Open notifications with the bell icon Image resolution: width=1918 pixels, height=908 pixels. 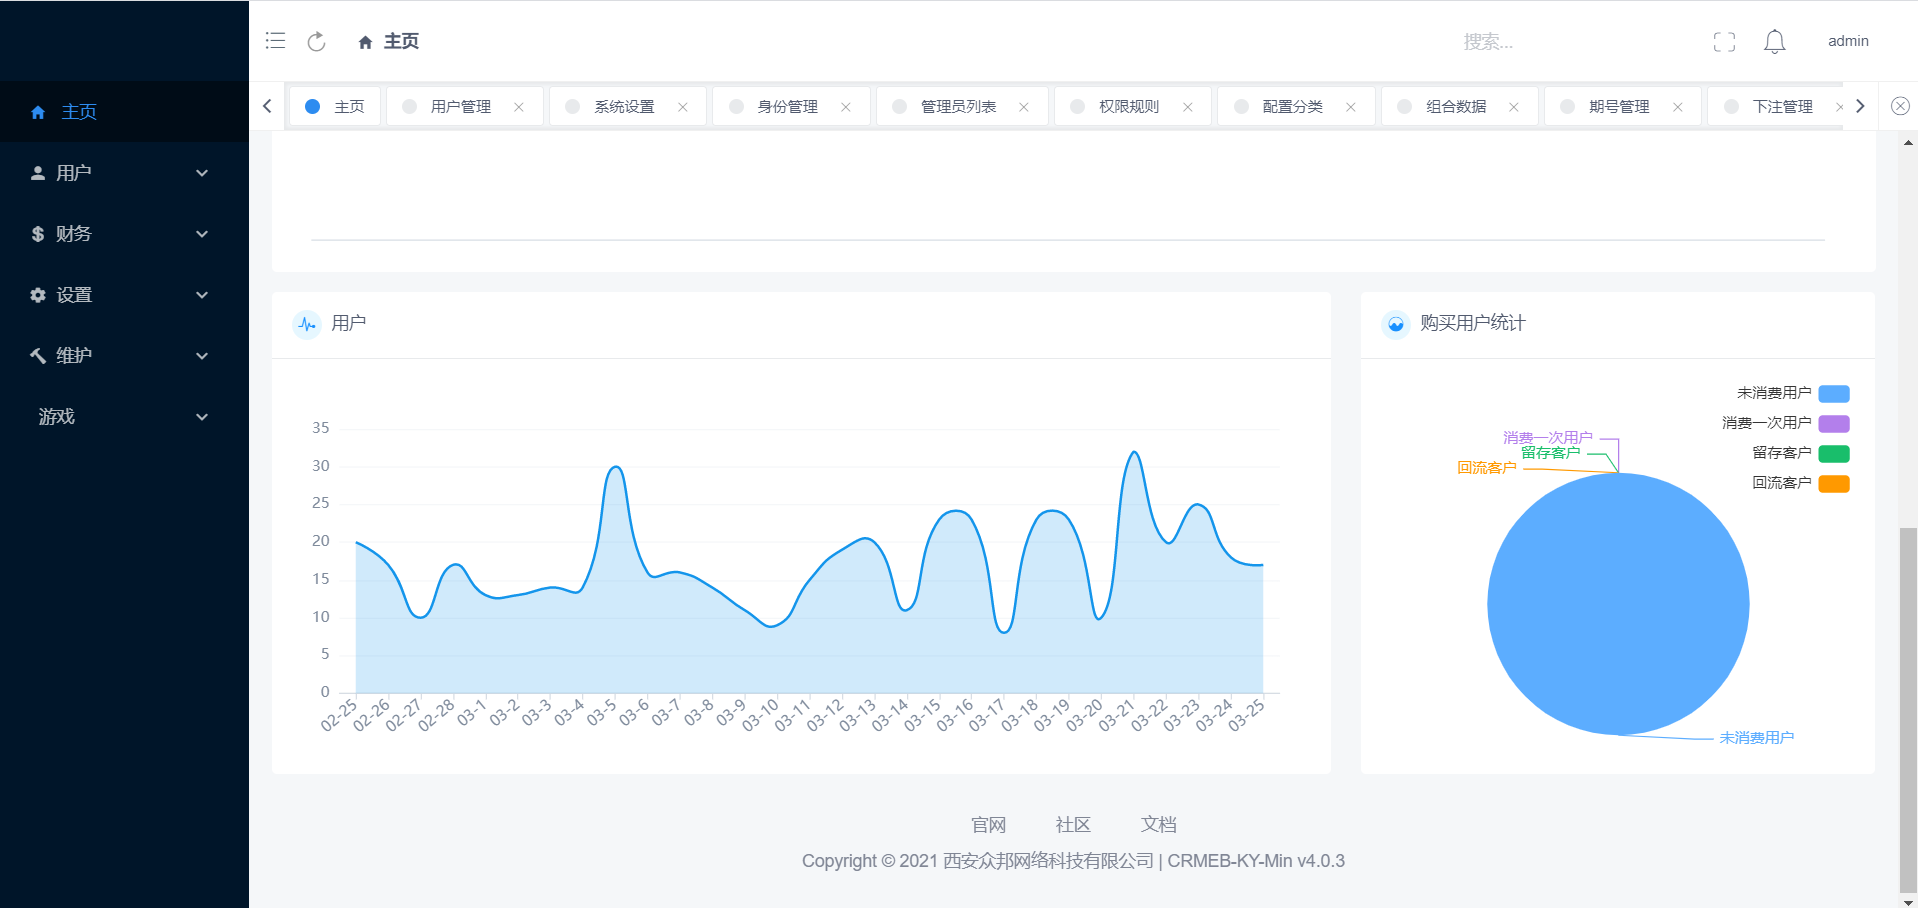click(1774, 42)
